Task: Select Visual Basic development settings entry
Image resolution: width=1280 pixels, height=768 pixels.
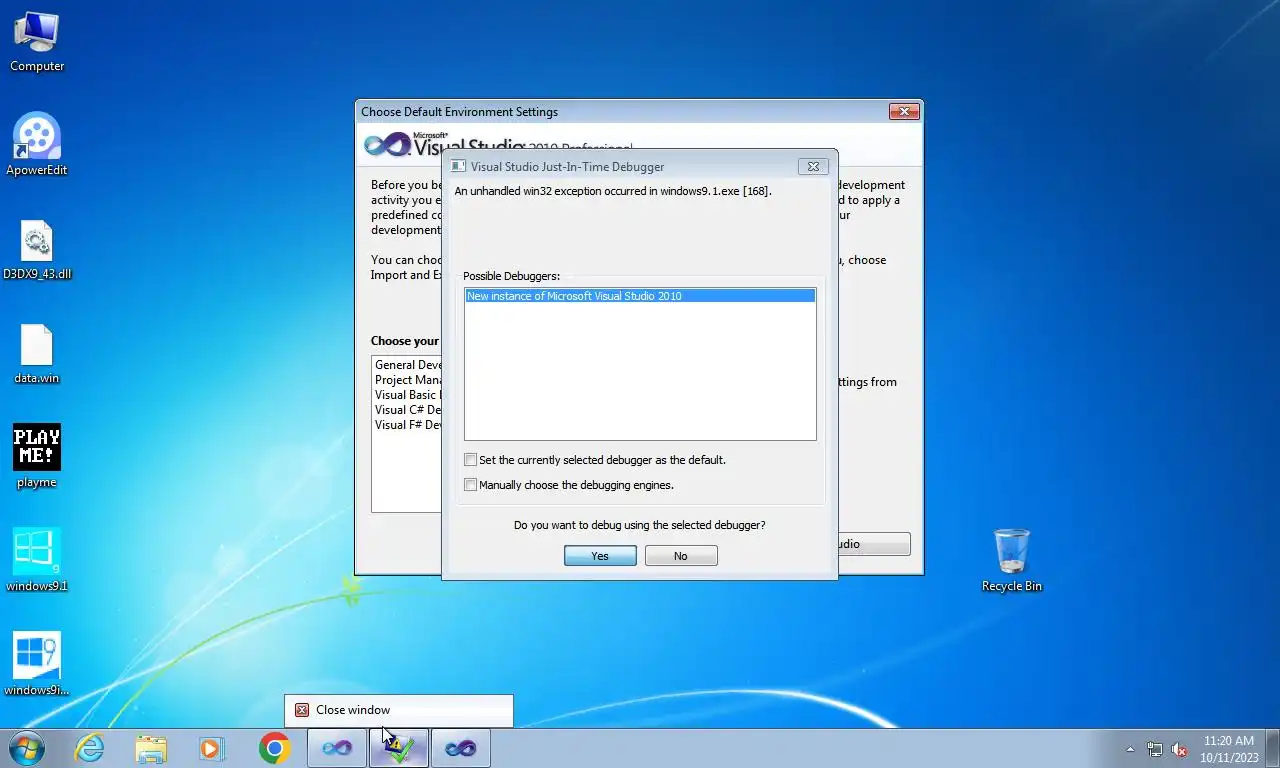Action: (407, 395)
